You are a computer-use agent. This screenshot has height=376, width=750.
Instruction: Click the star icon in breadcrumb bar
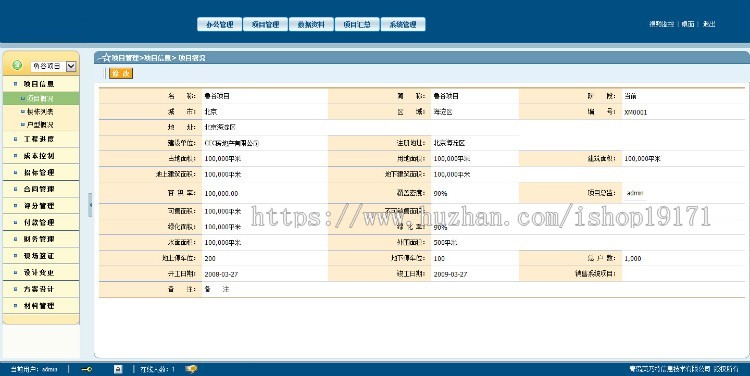pos(106,58)
